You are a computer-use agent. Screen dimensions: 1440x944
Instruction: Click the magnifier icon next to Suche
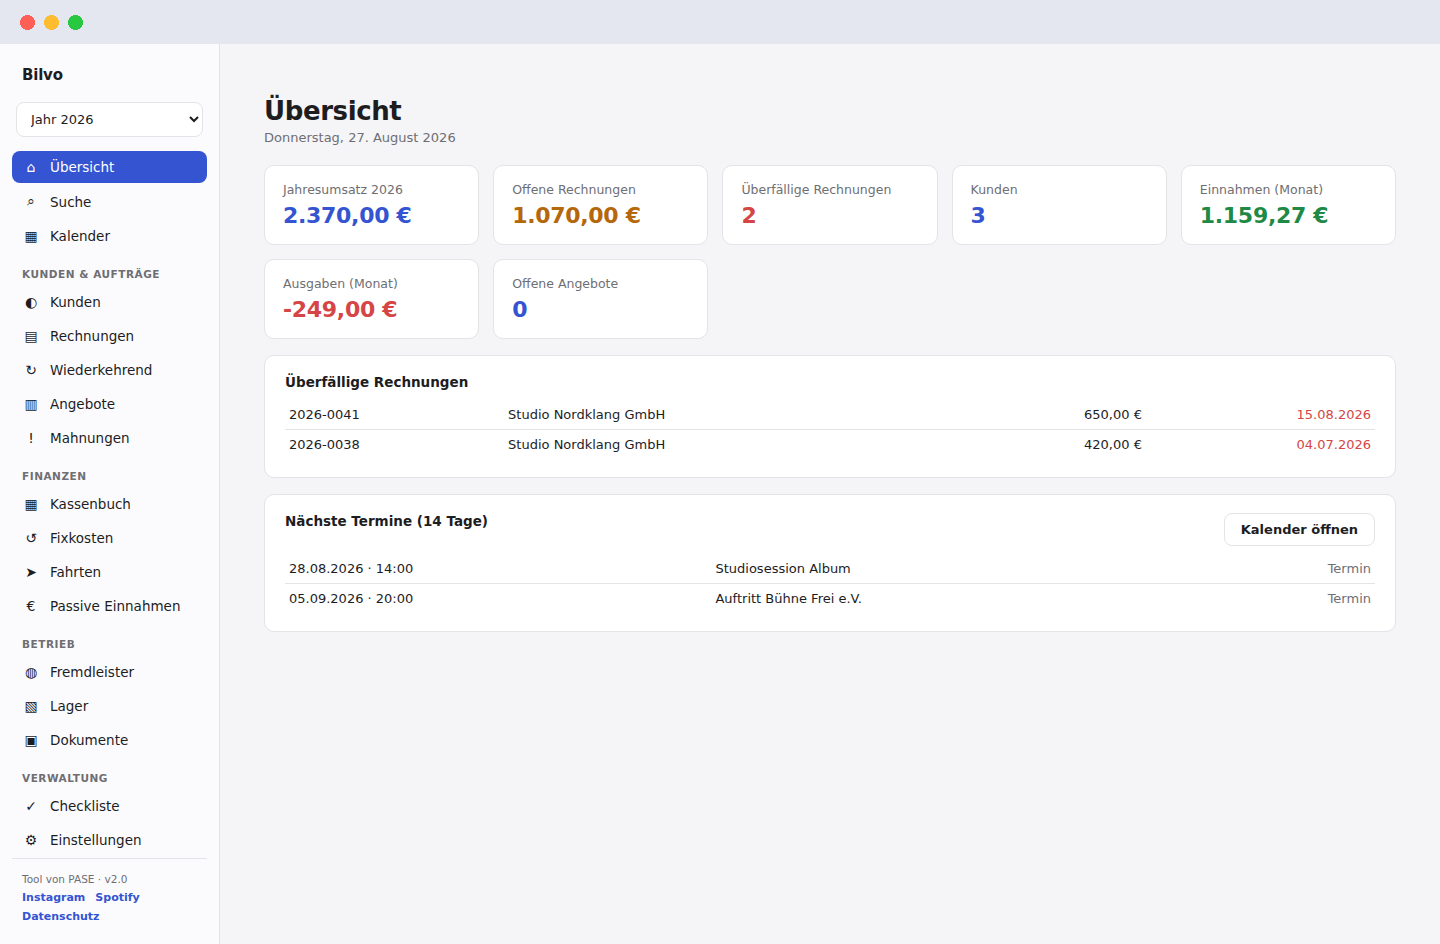coord(31,202)
